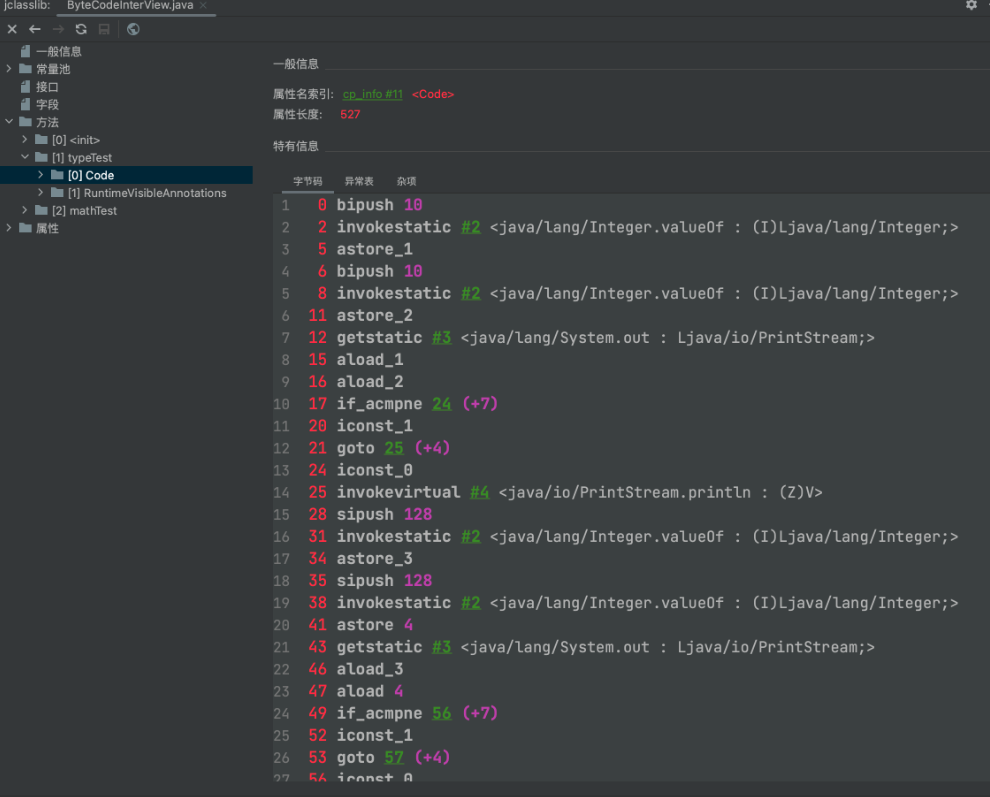This screenshot has height=797, width=990.
Task: Click the 'iconst_0' instruction at offset 24
Action: coord(375,470)
